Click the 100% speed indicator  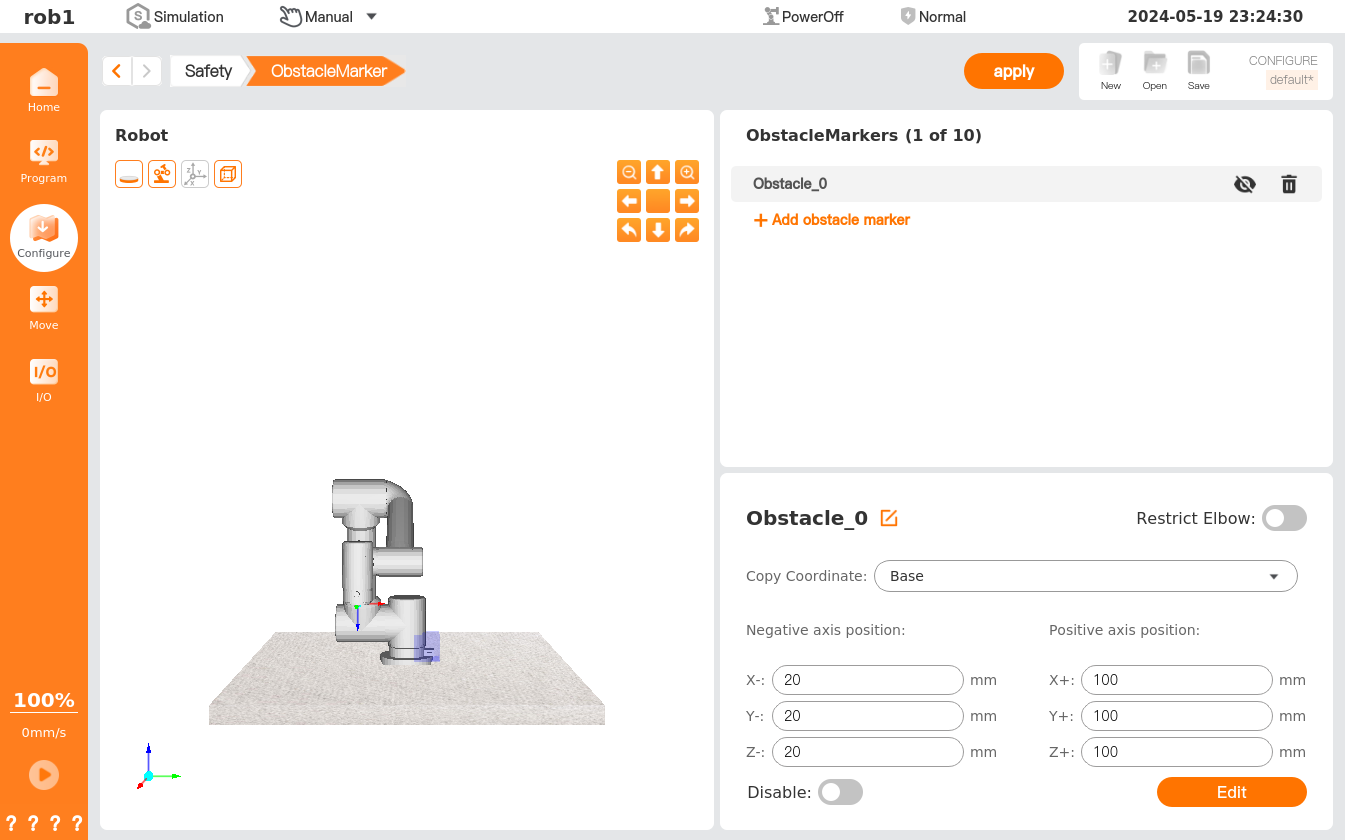44,700
